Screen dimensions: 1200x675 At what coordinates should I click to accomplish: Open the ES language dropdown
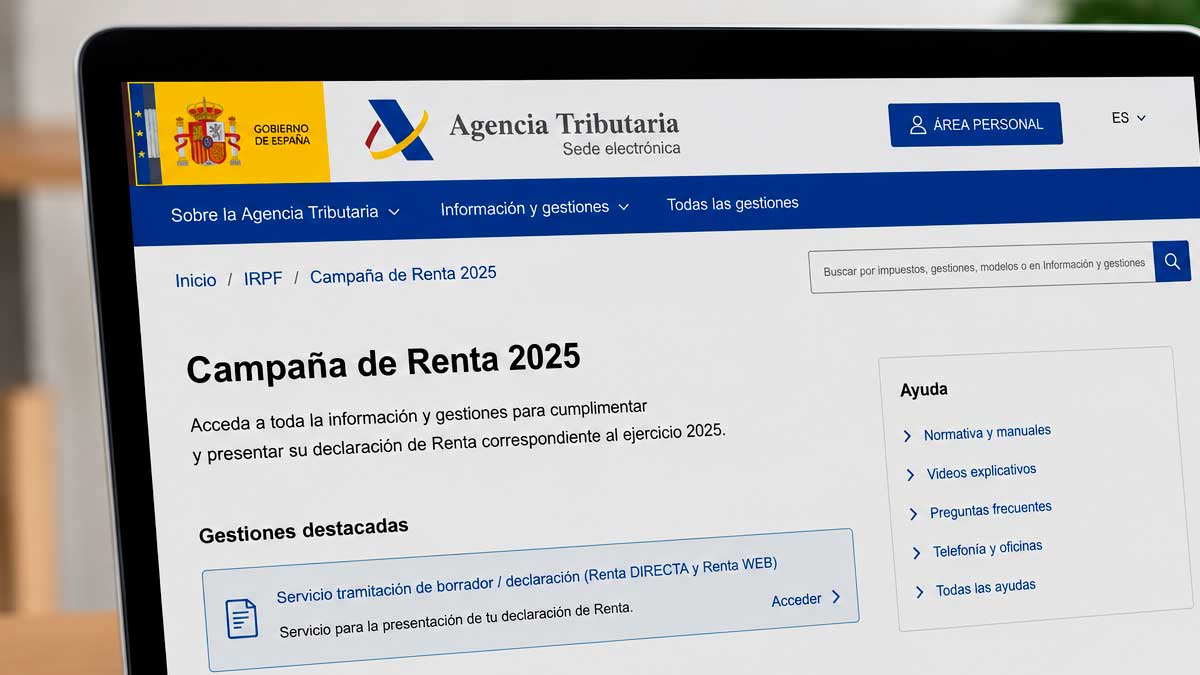coord(1128,118)
